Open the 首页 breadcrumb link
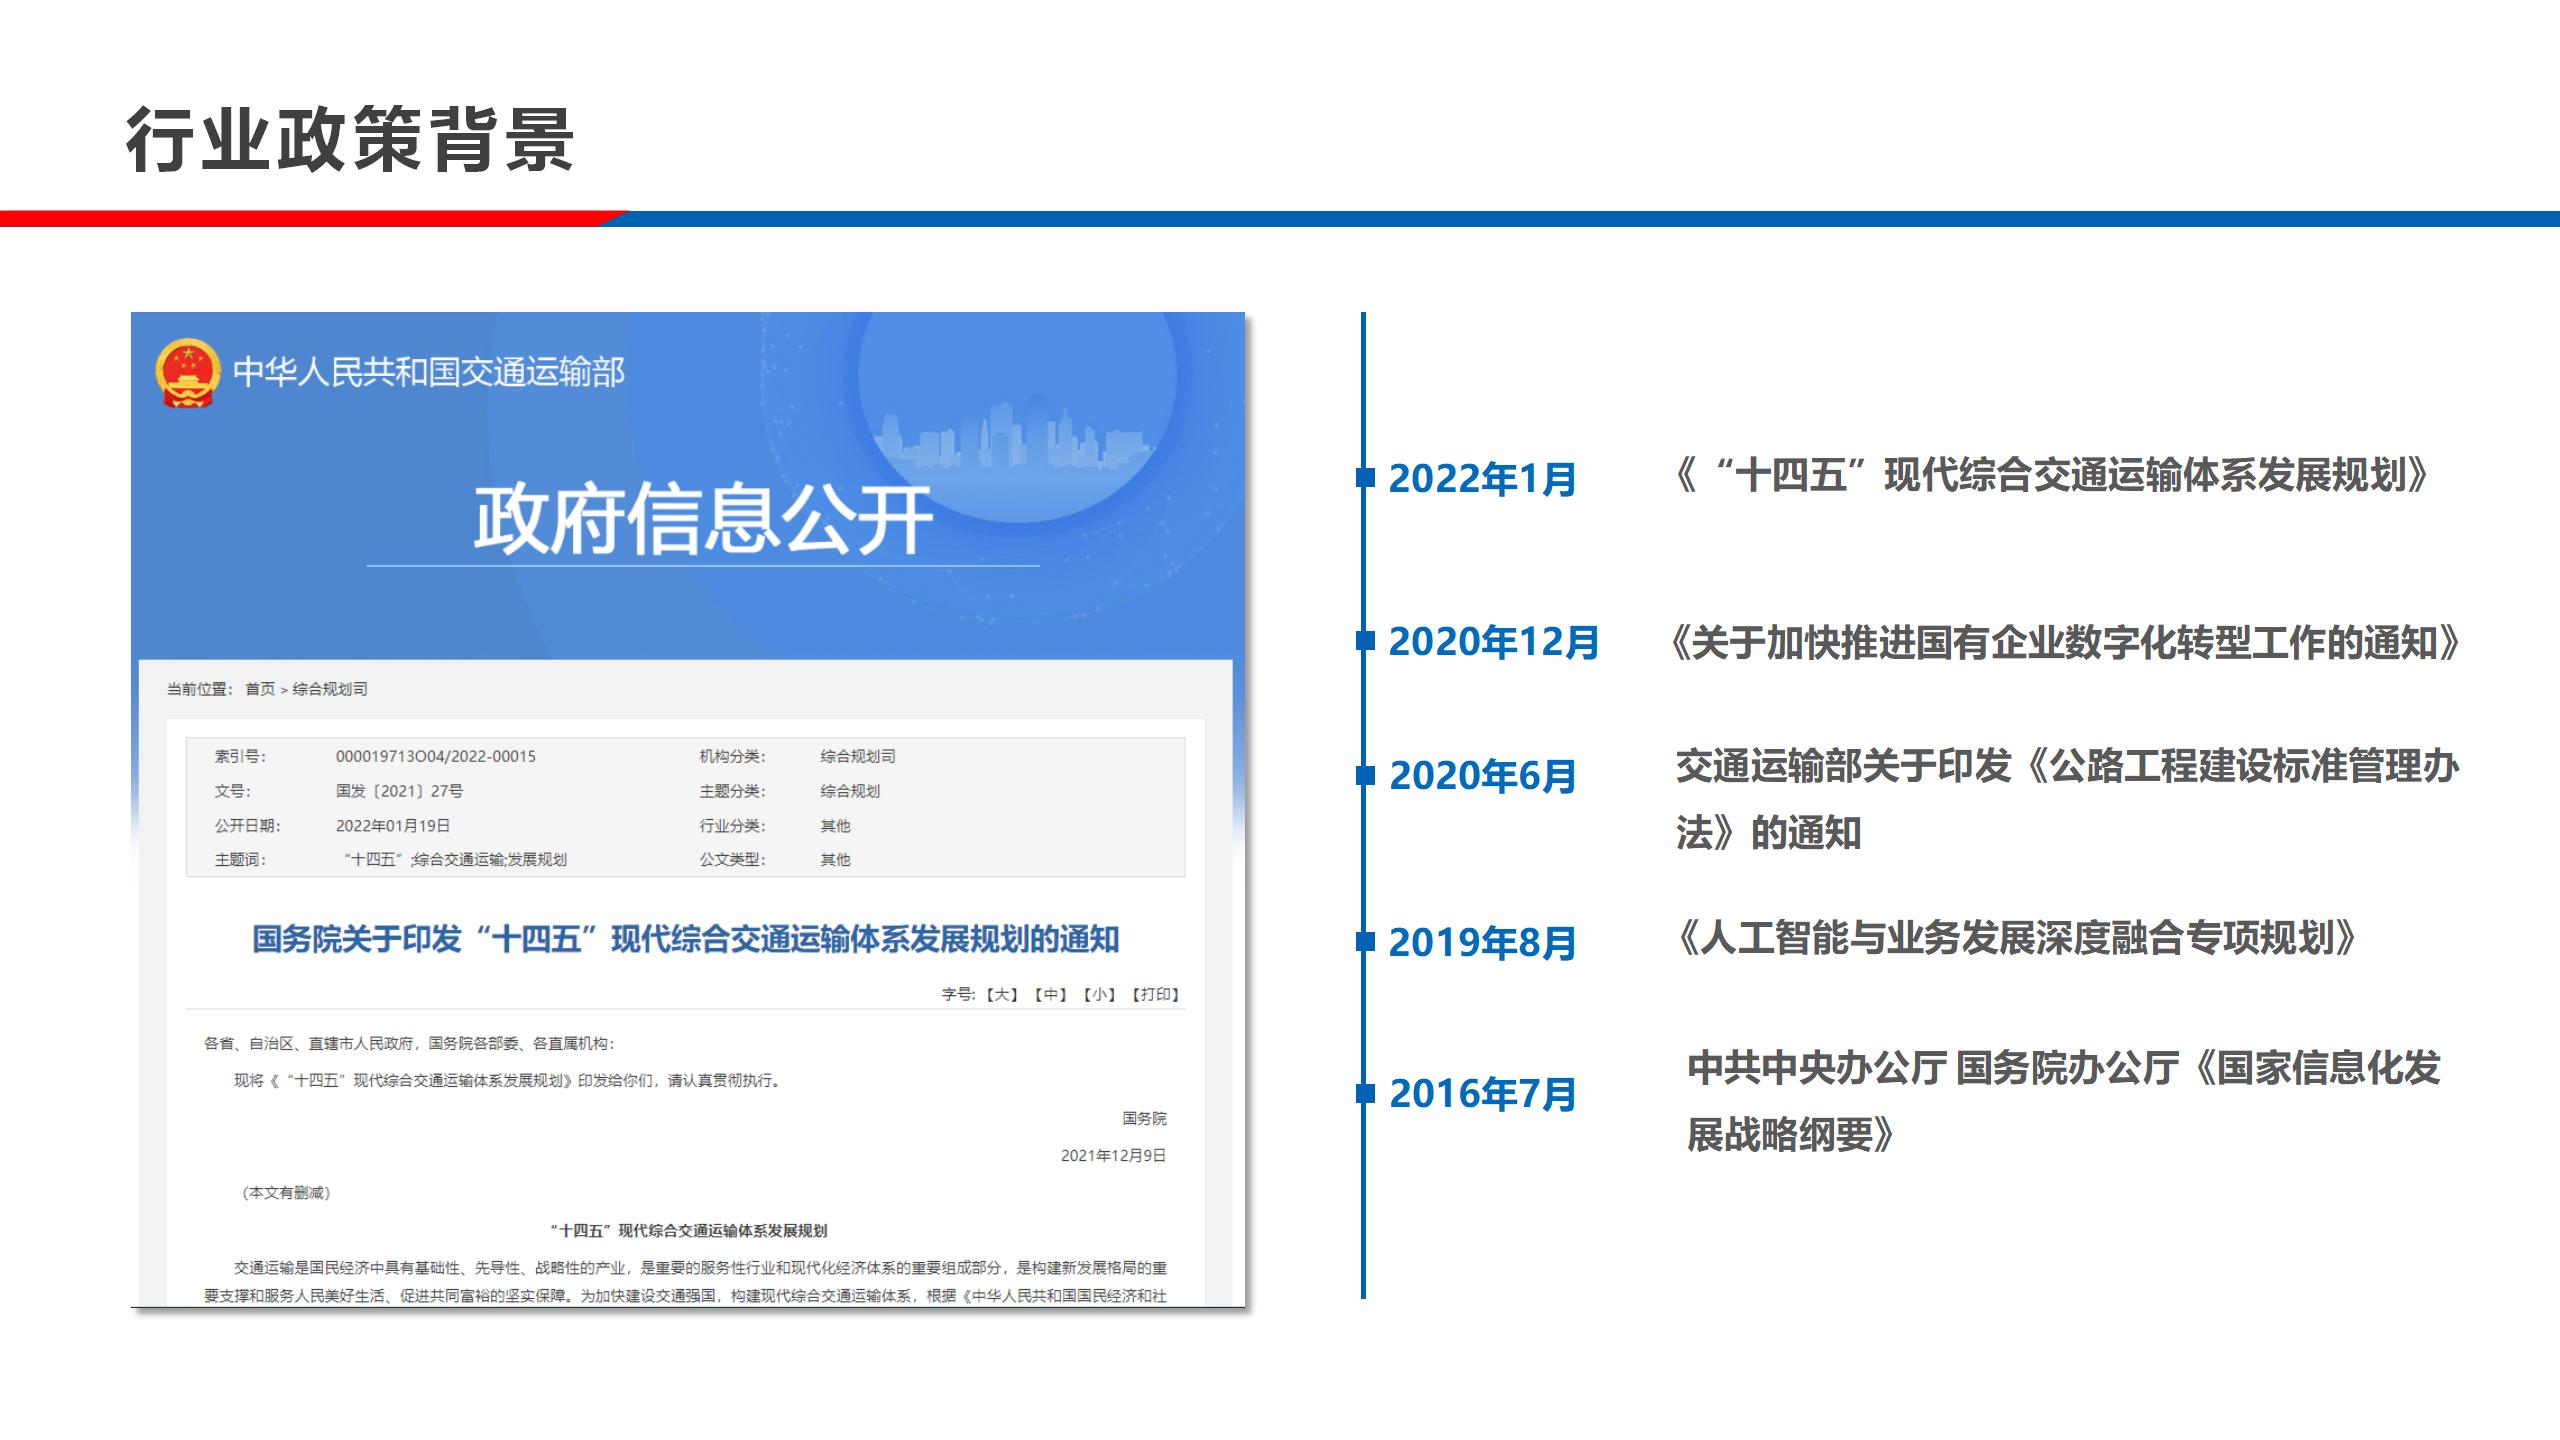The height and width of the screenshot is (1440, 2560). click(260, 689)
